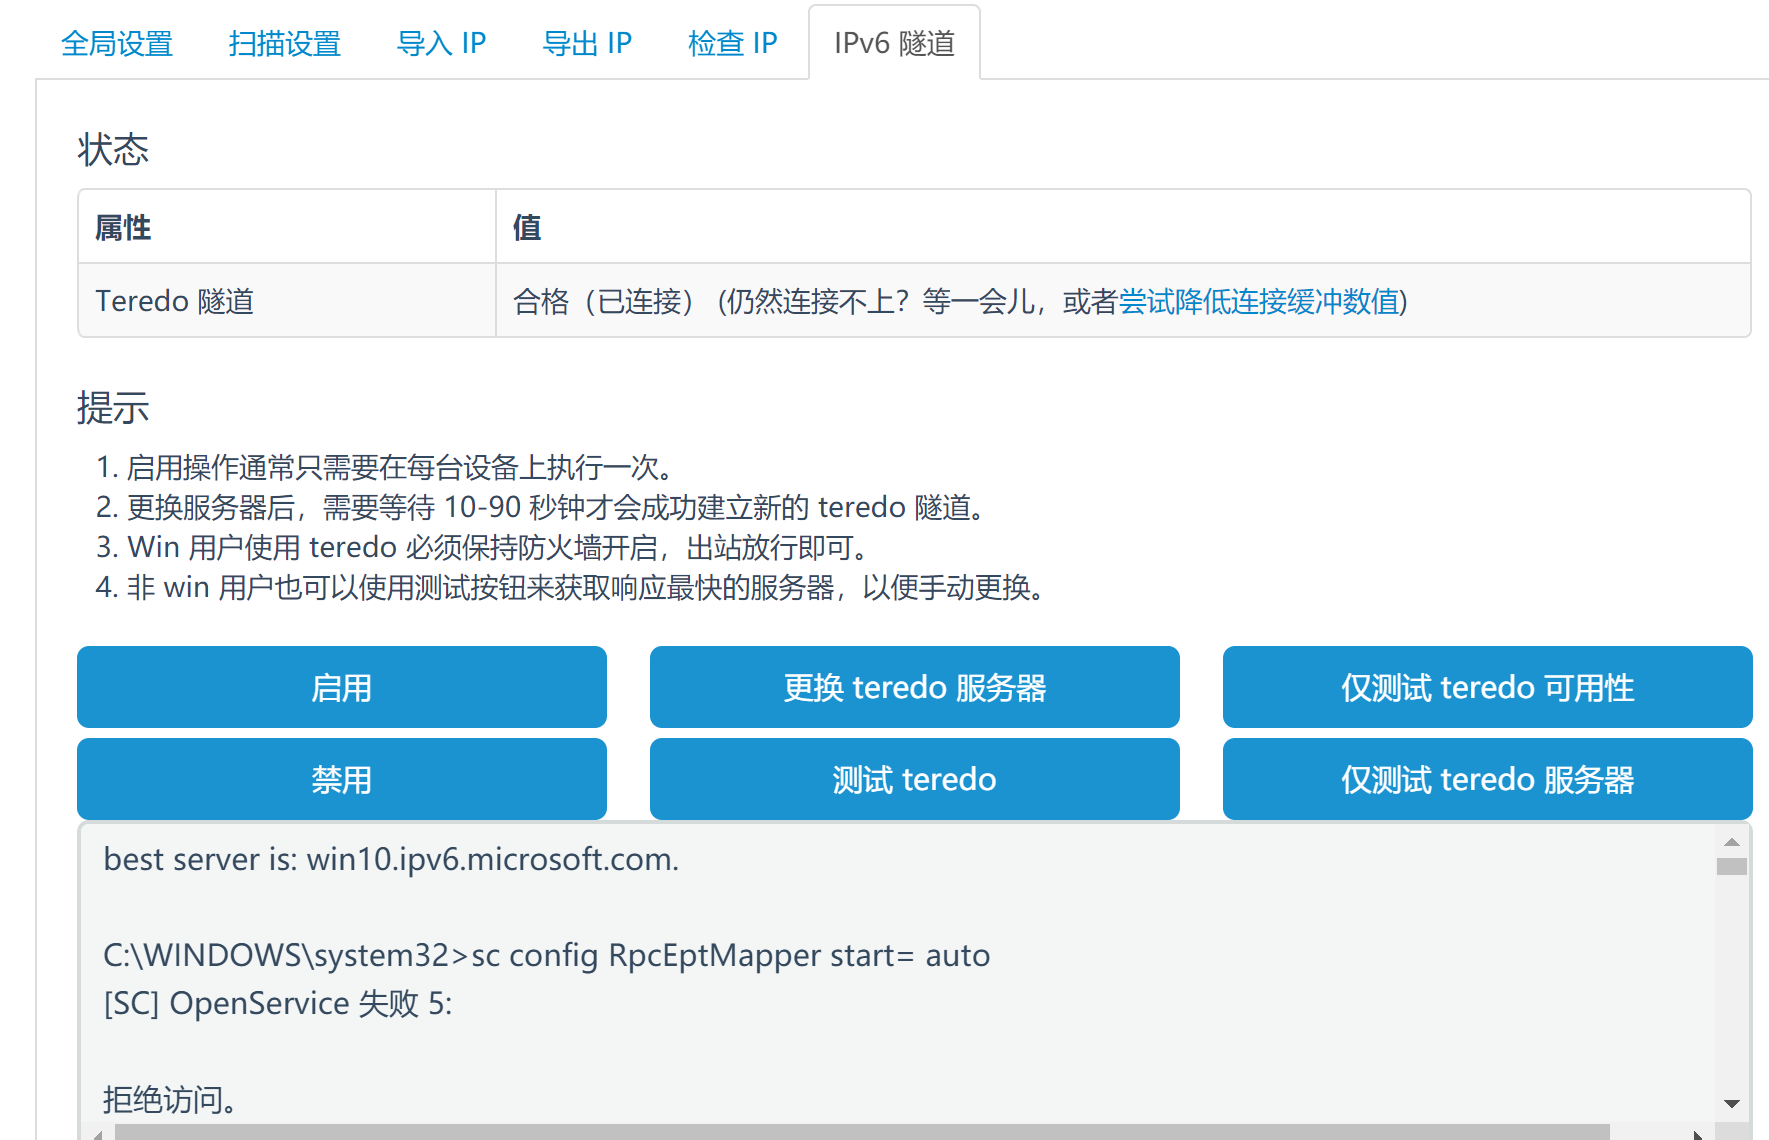Switch to the 检查 IP tab
Image resolution: width=1769 pixels, height=1140 pixels.
pos(733,42)
